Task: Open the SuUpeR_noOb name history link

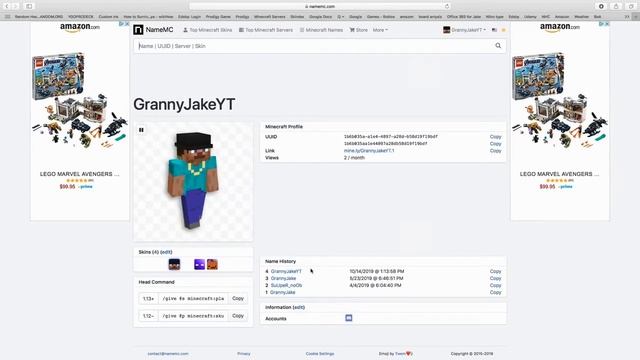Action: [x=287, y=285]
